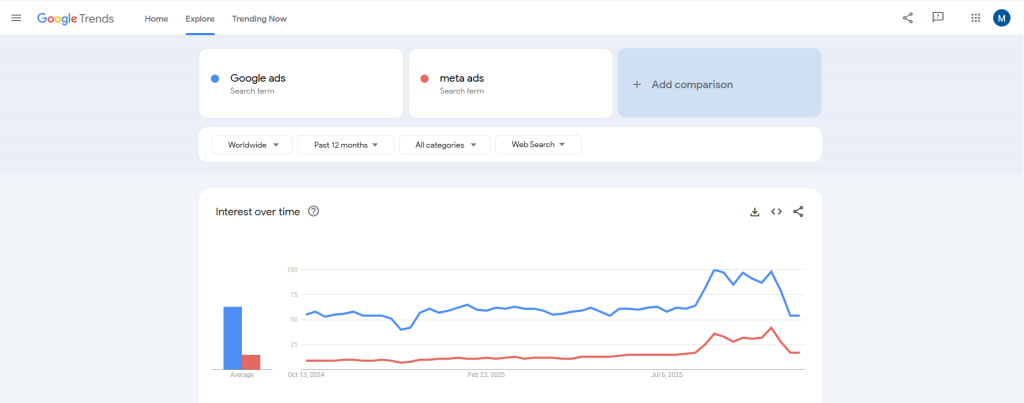Open help for Interest over time
1024x403 pixels.
click(314, 211)
